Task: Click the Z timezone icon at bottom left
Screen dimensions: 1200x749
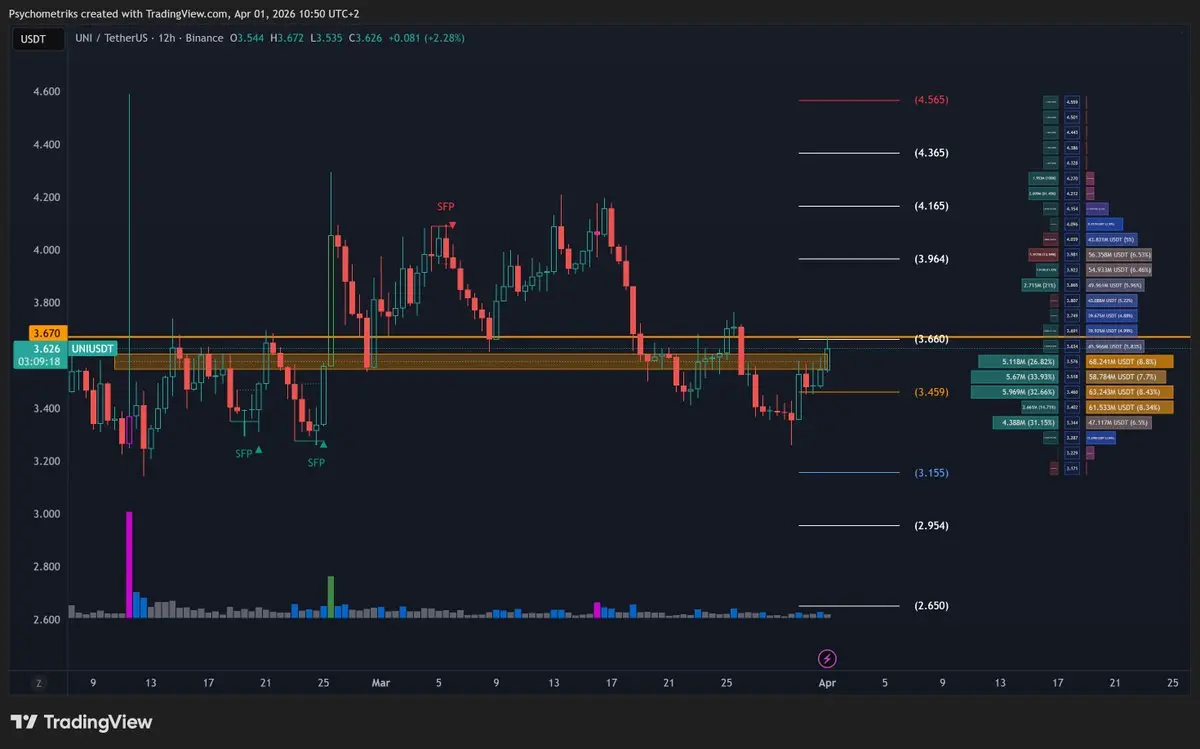Action: [38, 683]
